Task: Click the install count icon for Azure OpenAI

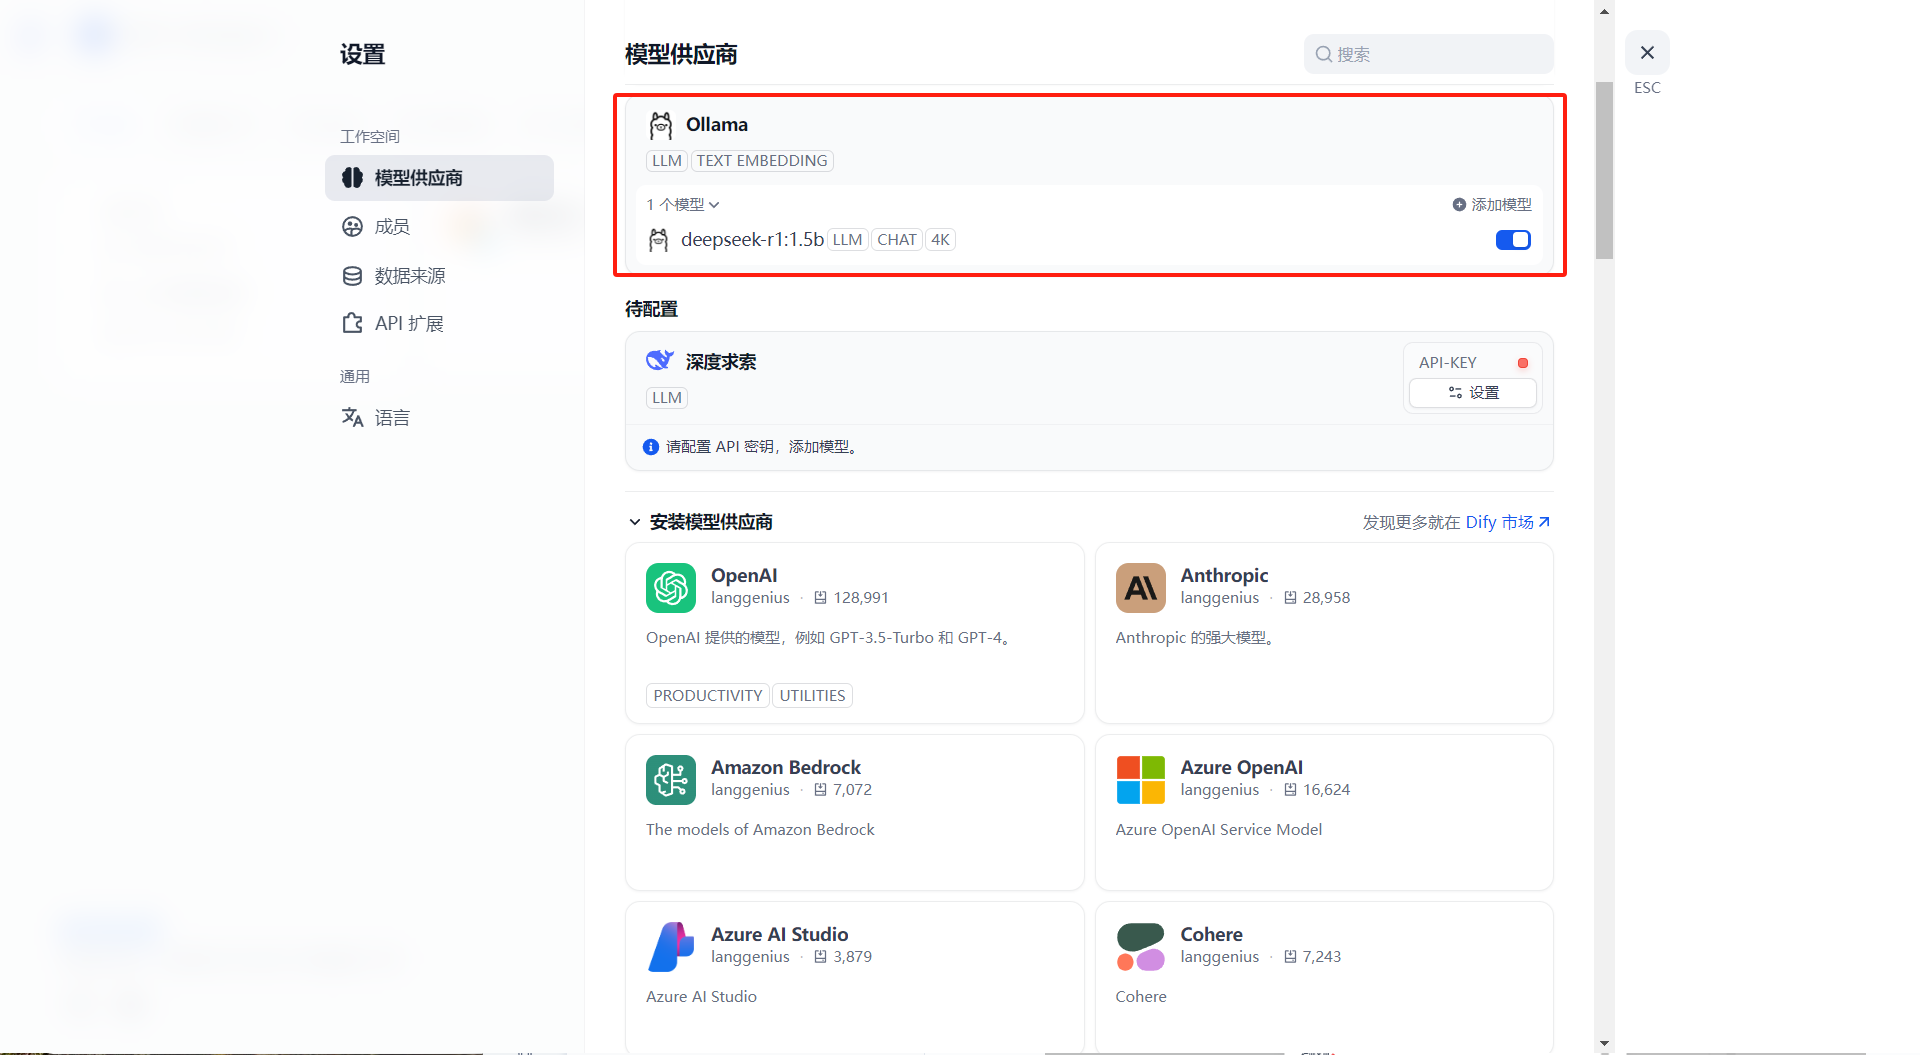Action: coord(1290,789)
